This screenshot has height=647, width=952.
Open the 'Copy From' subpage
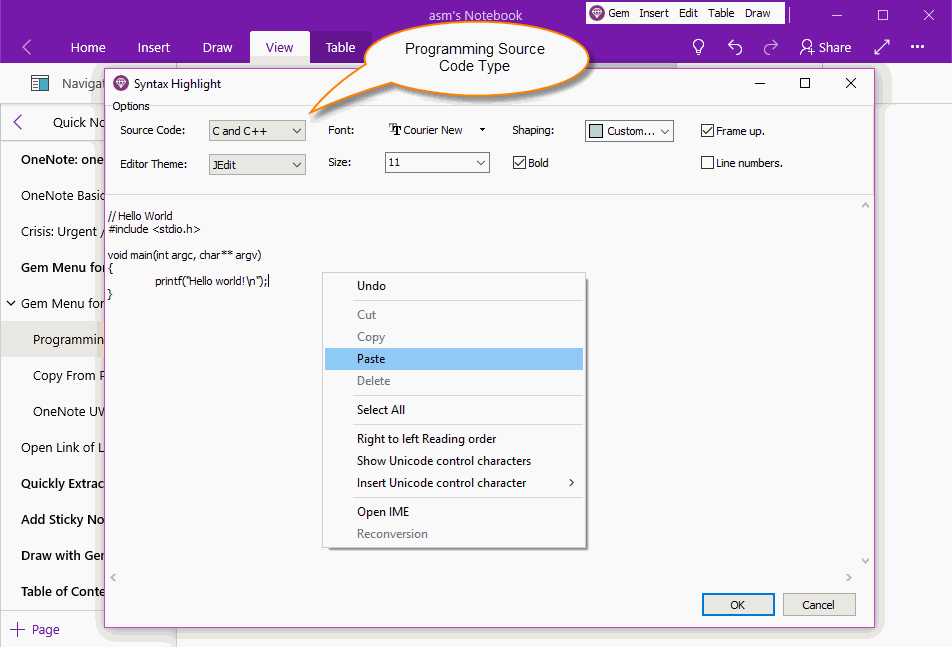[69, 375]
